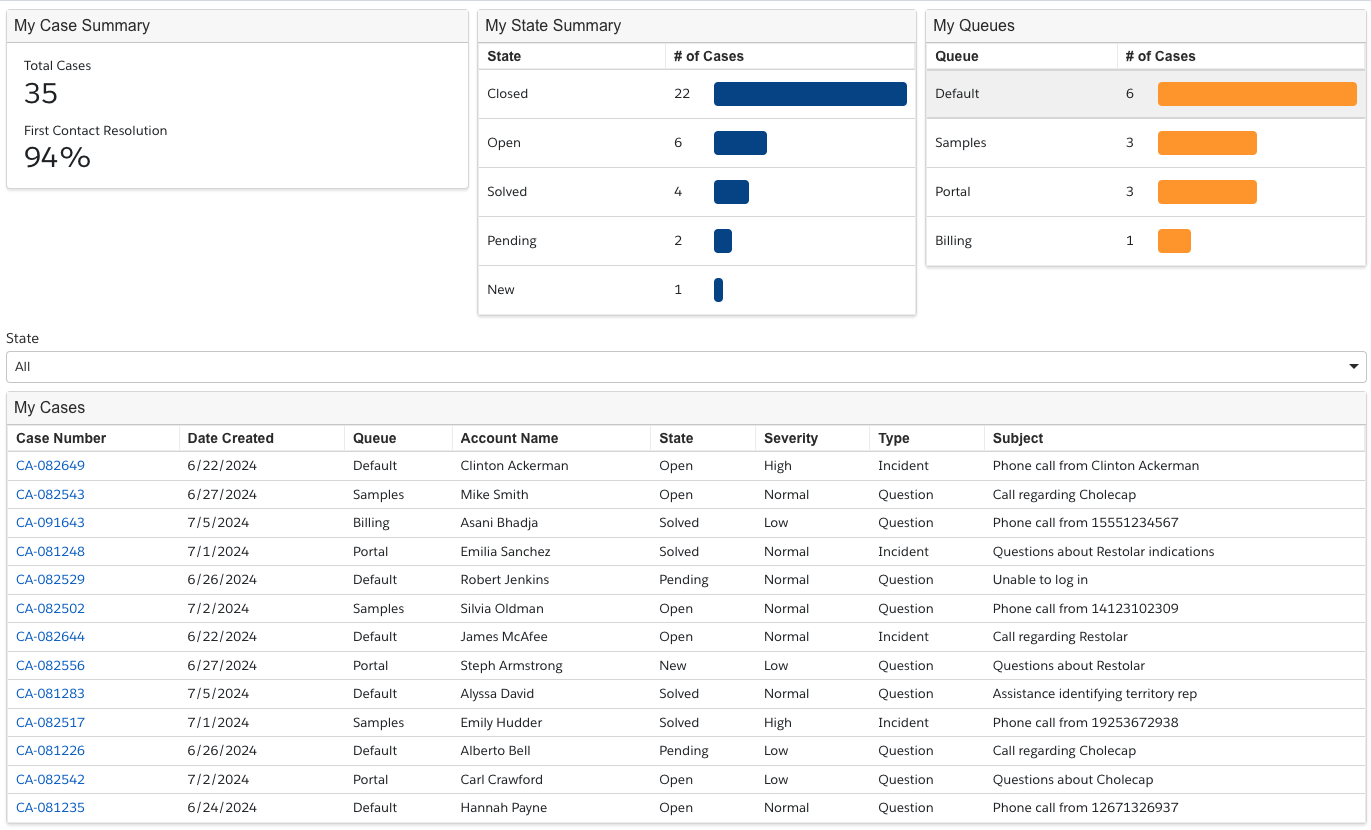
Task: Open the CA-091643 billing case
Action: click(50, 523)
